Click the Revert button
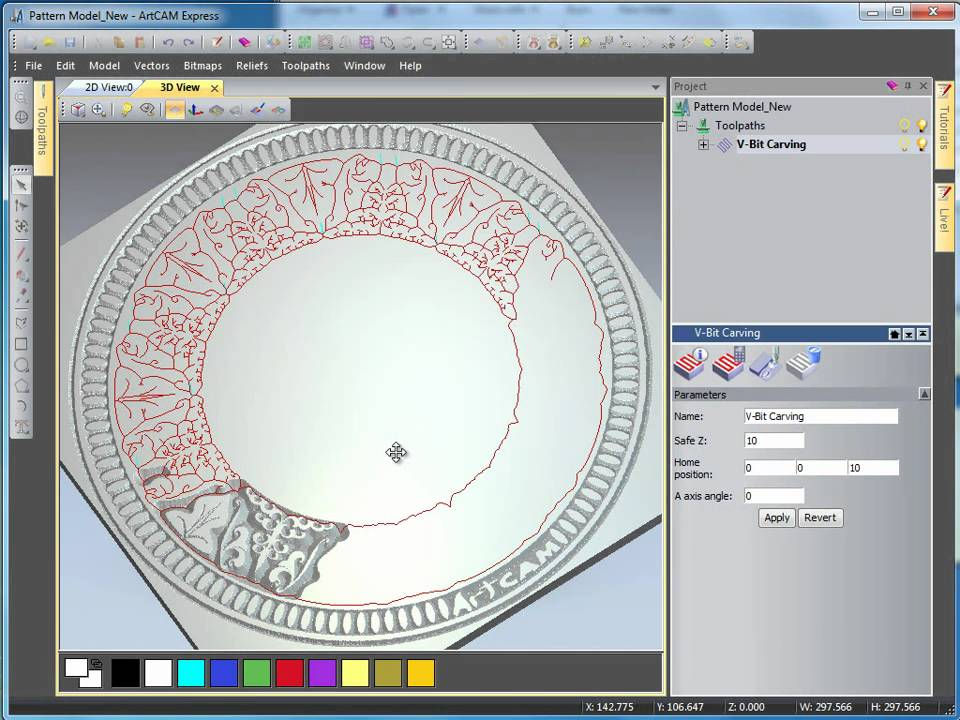The height and width of the screenshot is (720, 960). 820,518
